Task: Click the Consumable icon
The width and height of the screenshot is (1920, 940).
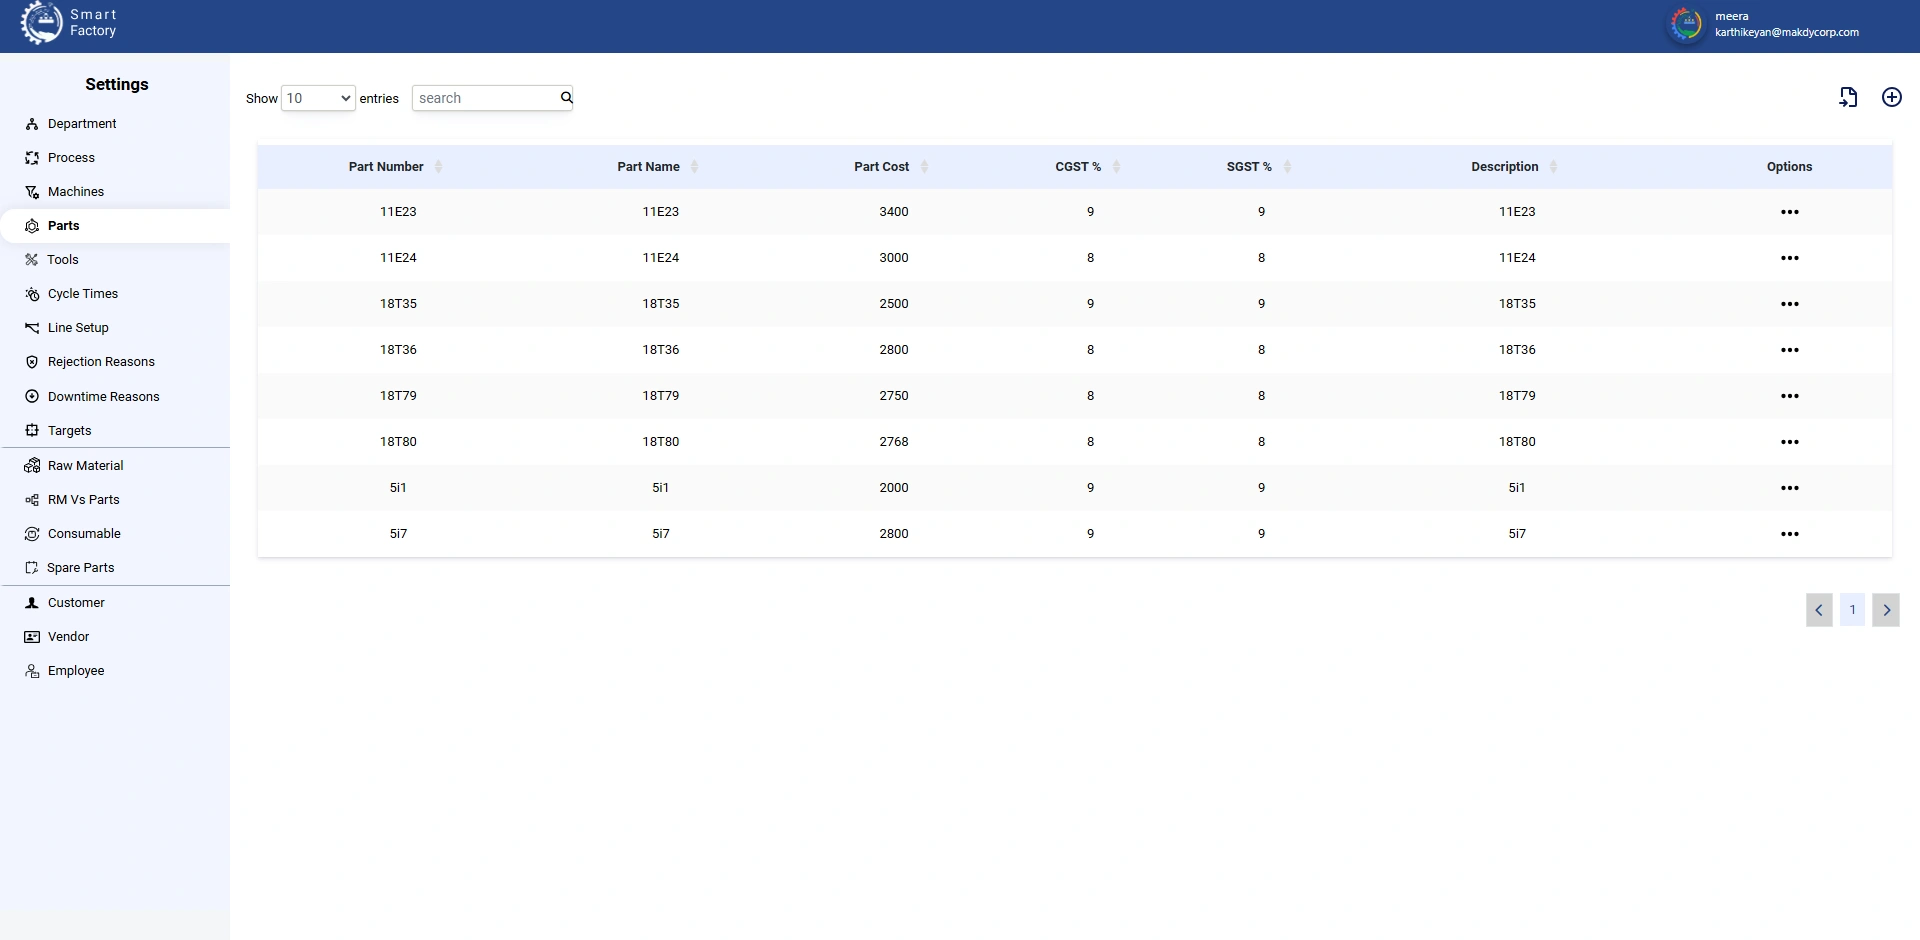Action: coord(32,534)
